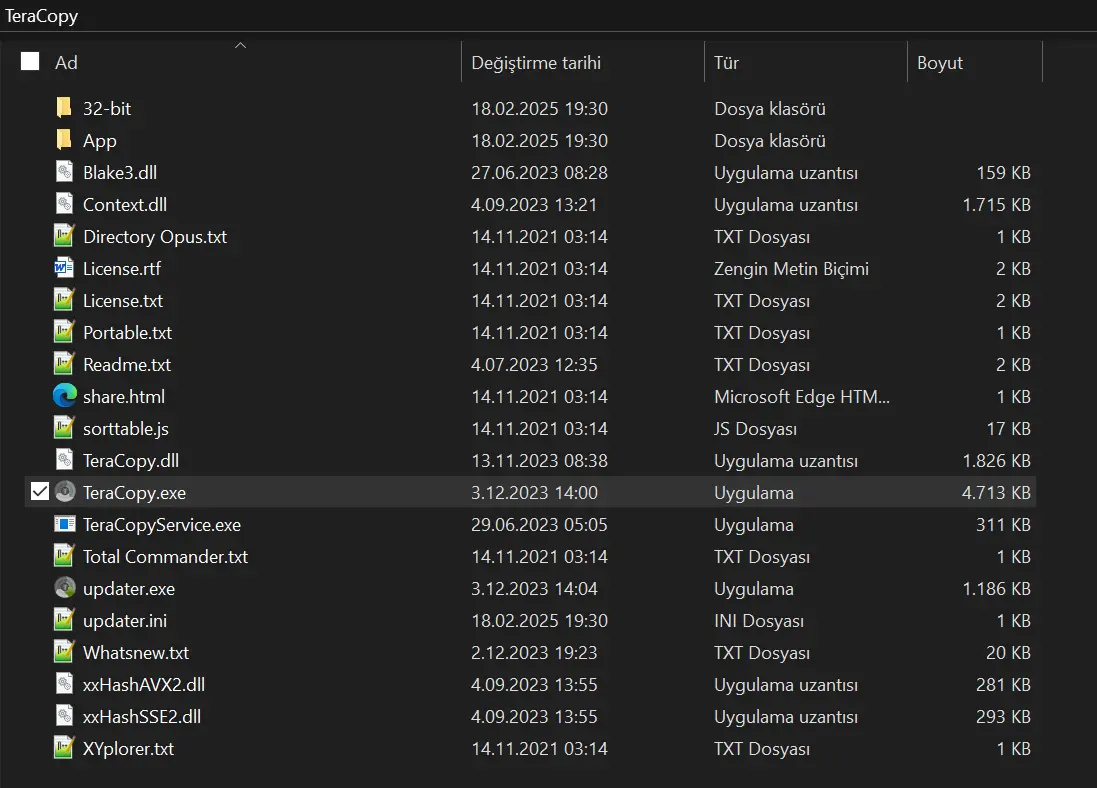Select the Total Commander.txt file name

[x=165, y=556]
